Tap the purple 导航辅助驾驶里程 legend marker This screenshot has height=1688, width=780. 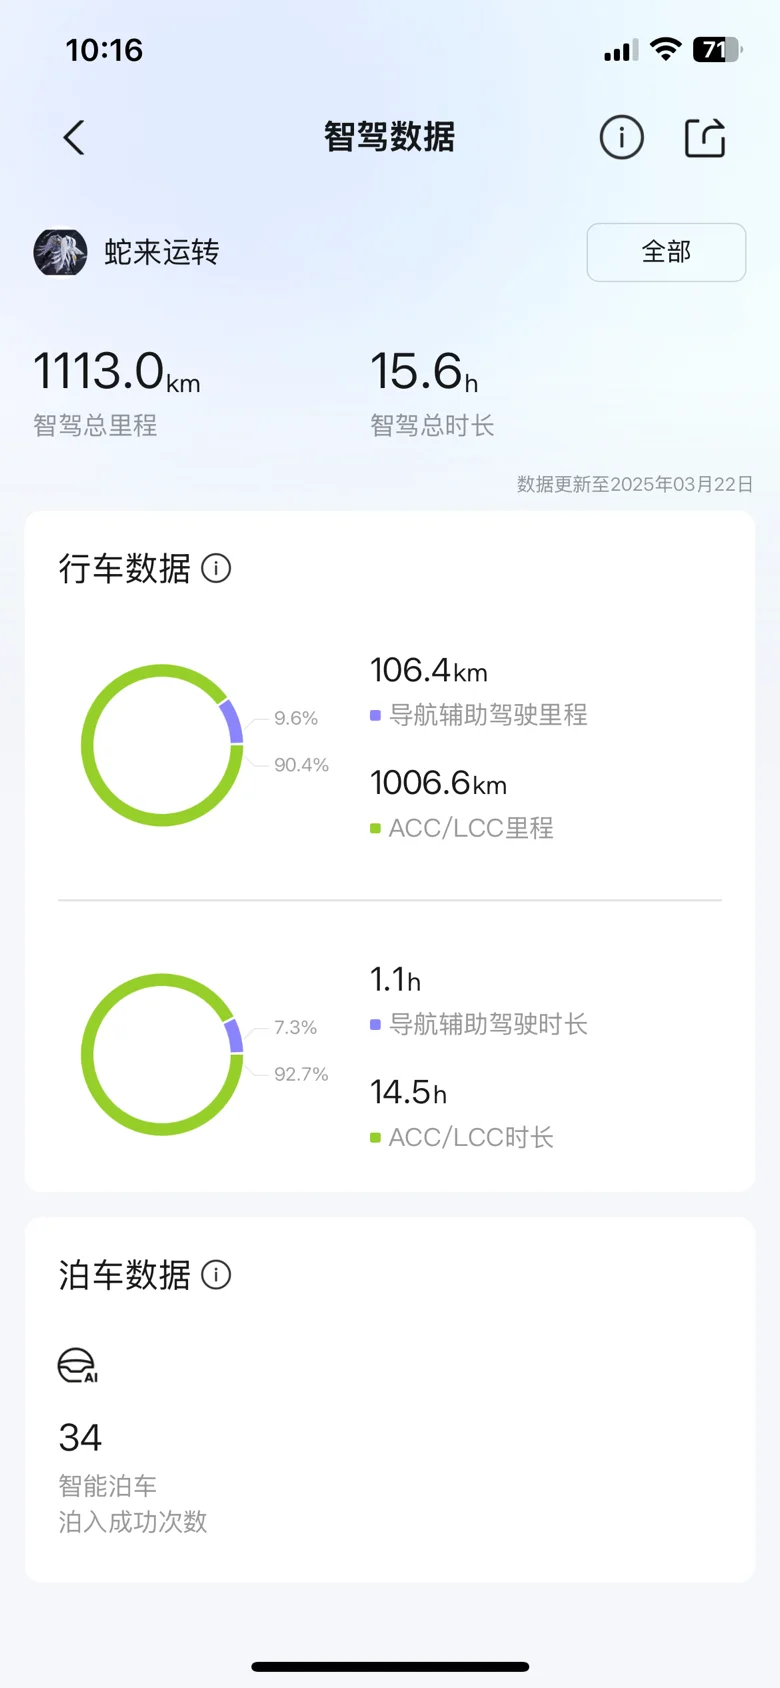[375, 715]
